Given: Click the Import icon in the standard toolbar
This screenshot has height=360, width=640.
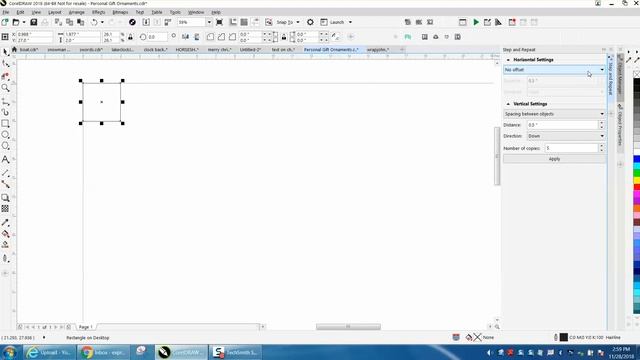Looking at the screenshot, I should (146, 22).
